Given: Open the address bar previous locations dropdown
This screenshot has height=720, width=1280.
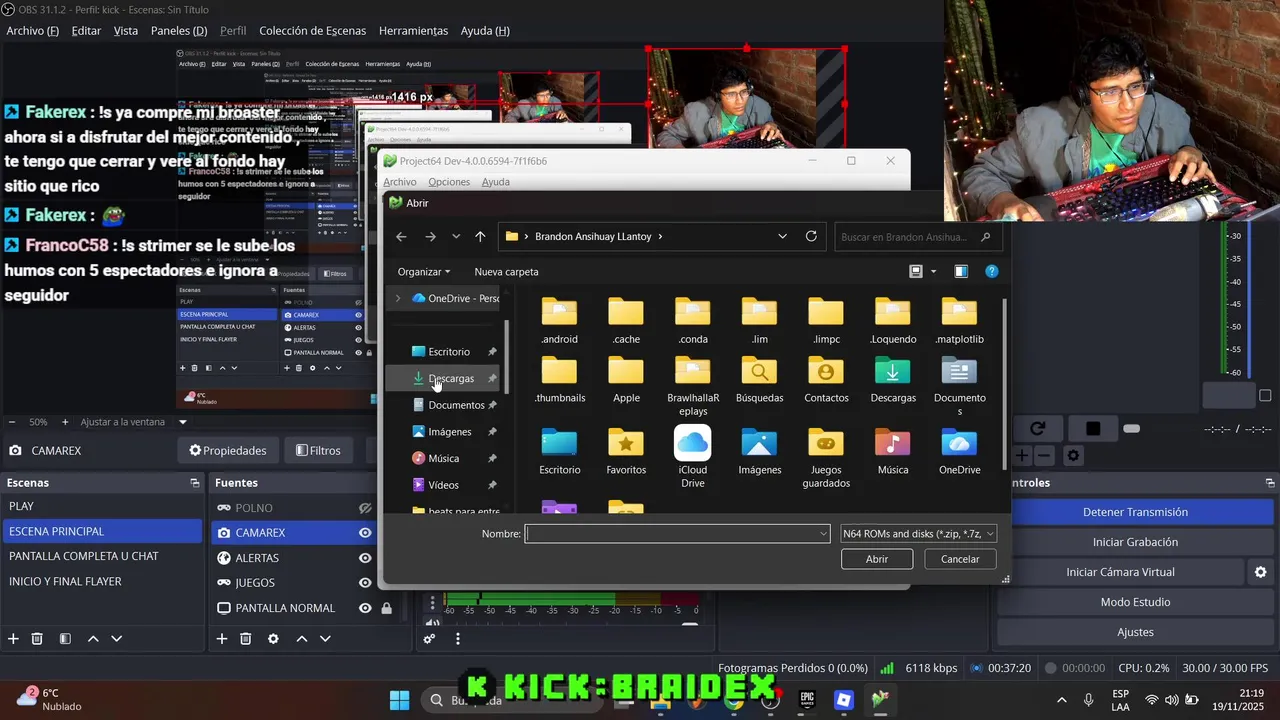Looking at the screenshot, I should [x=782, y=237].
